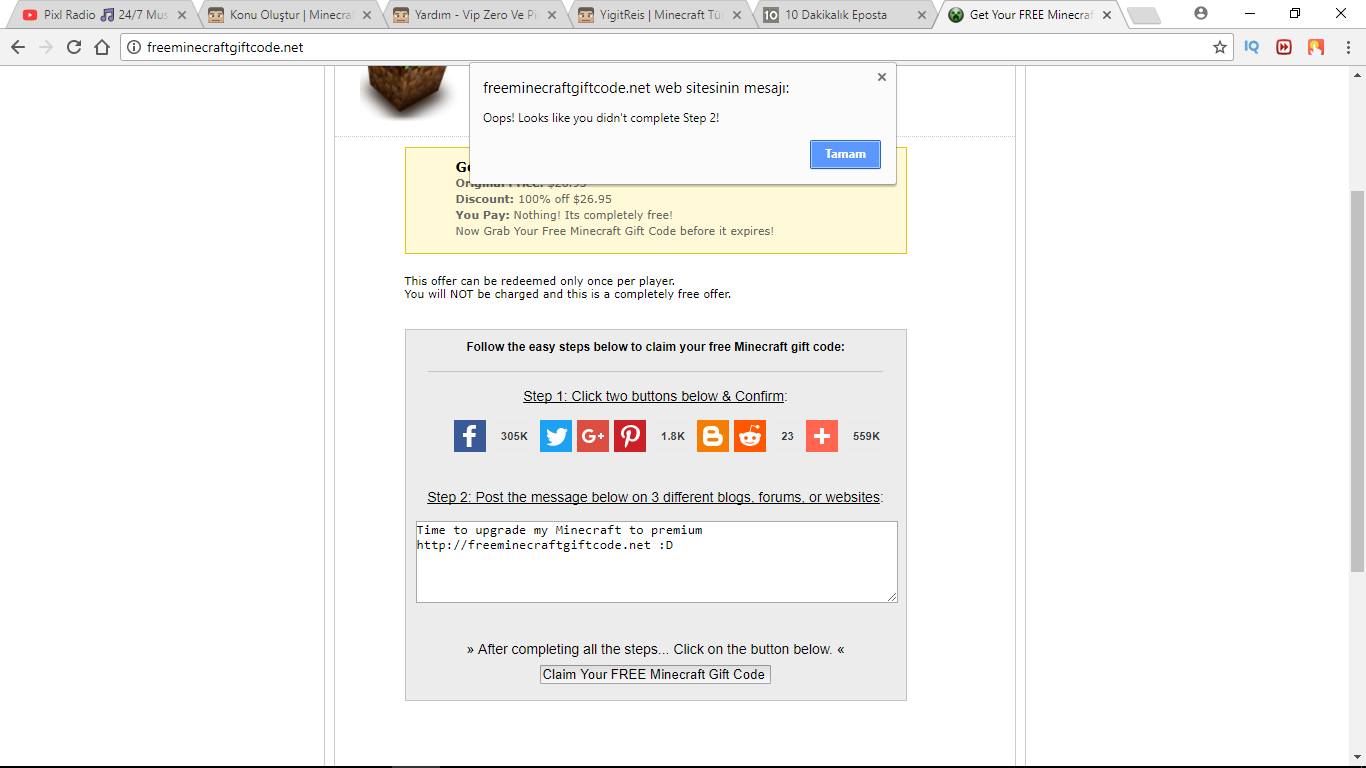This screenshot has height=768, width=1366.
Task: Close the YigitReis tab
Action: 737,15
